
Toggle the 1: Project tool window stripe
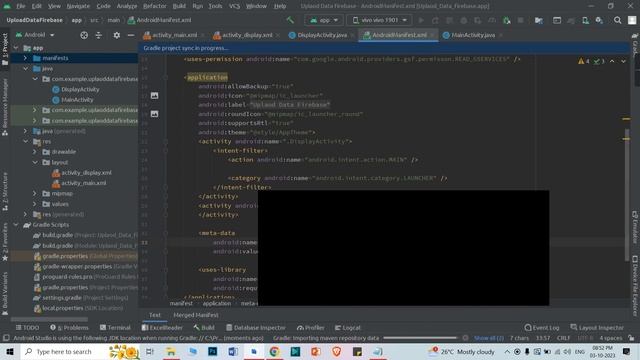pos(5,49)
